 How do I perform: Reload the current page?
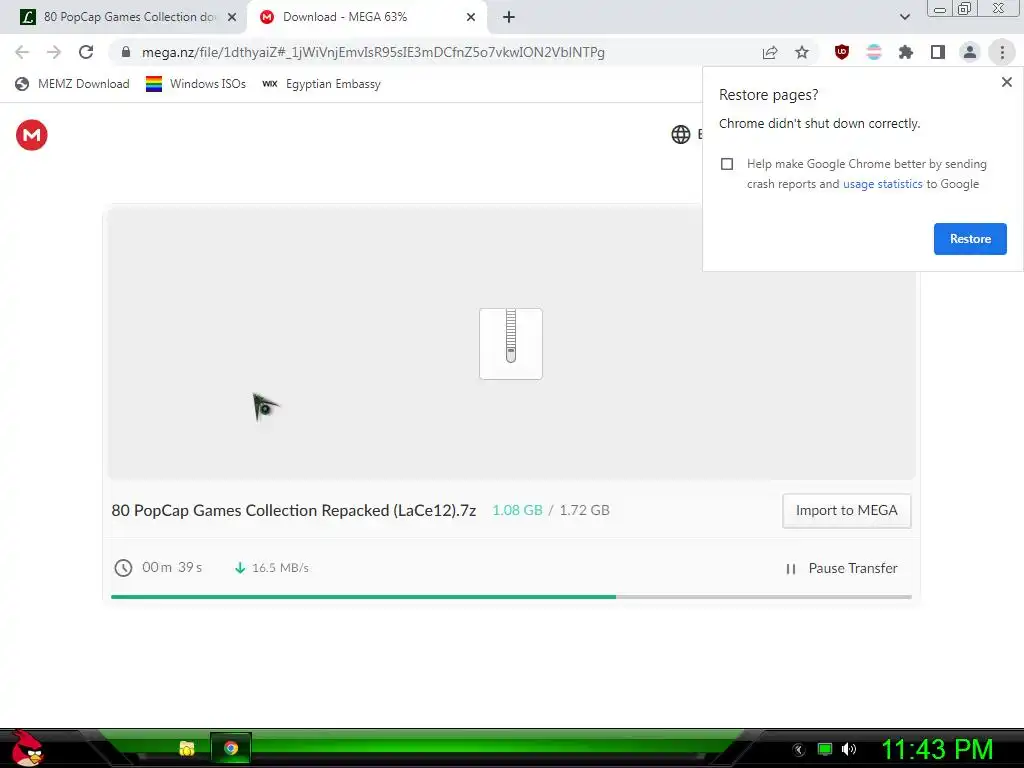(86, 52)
